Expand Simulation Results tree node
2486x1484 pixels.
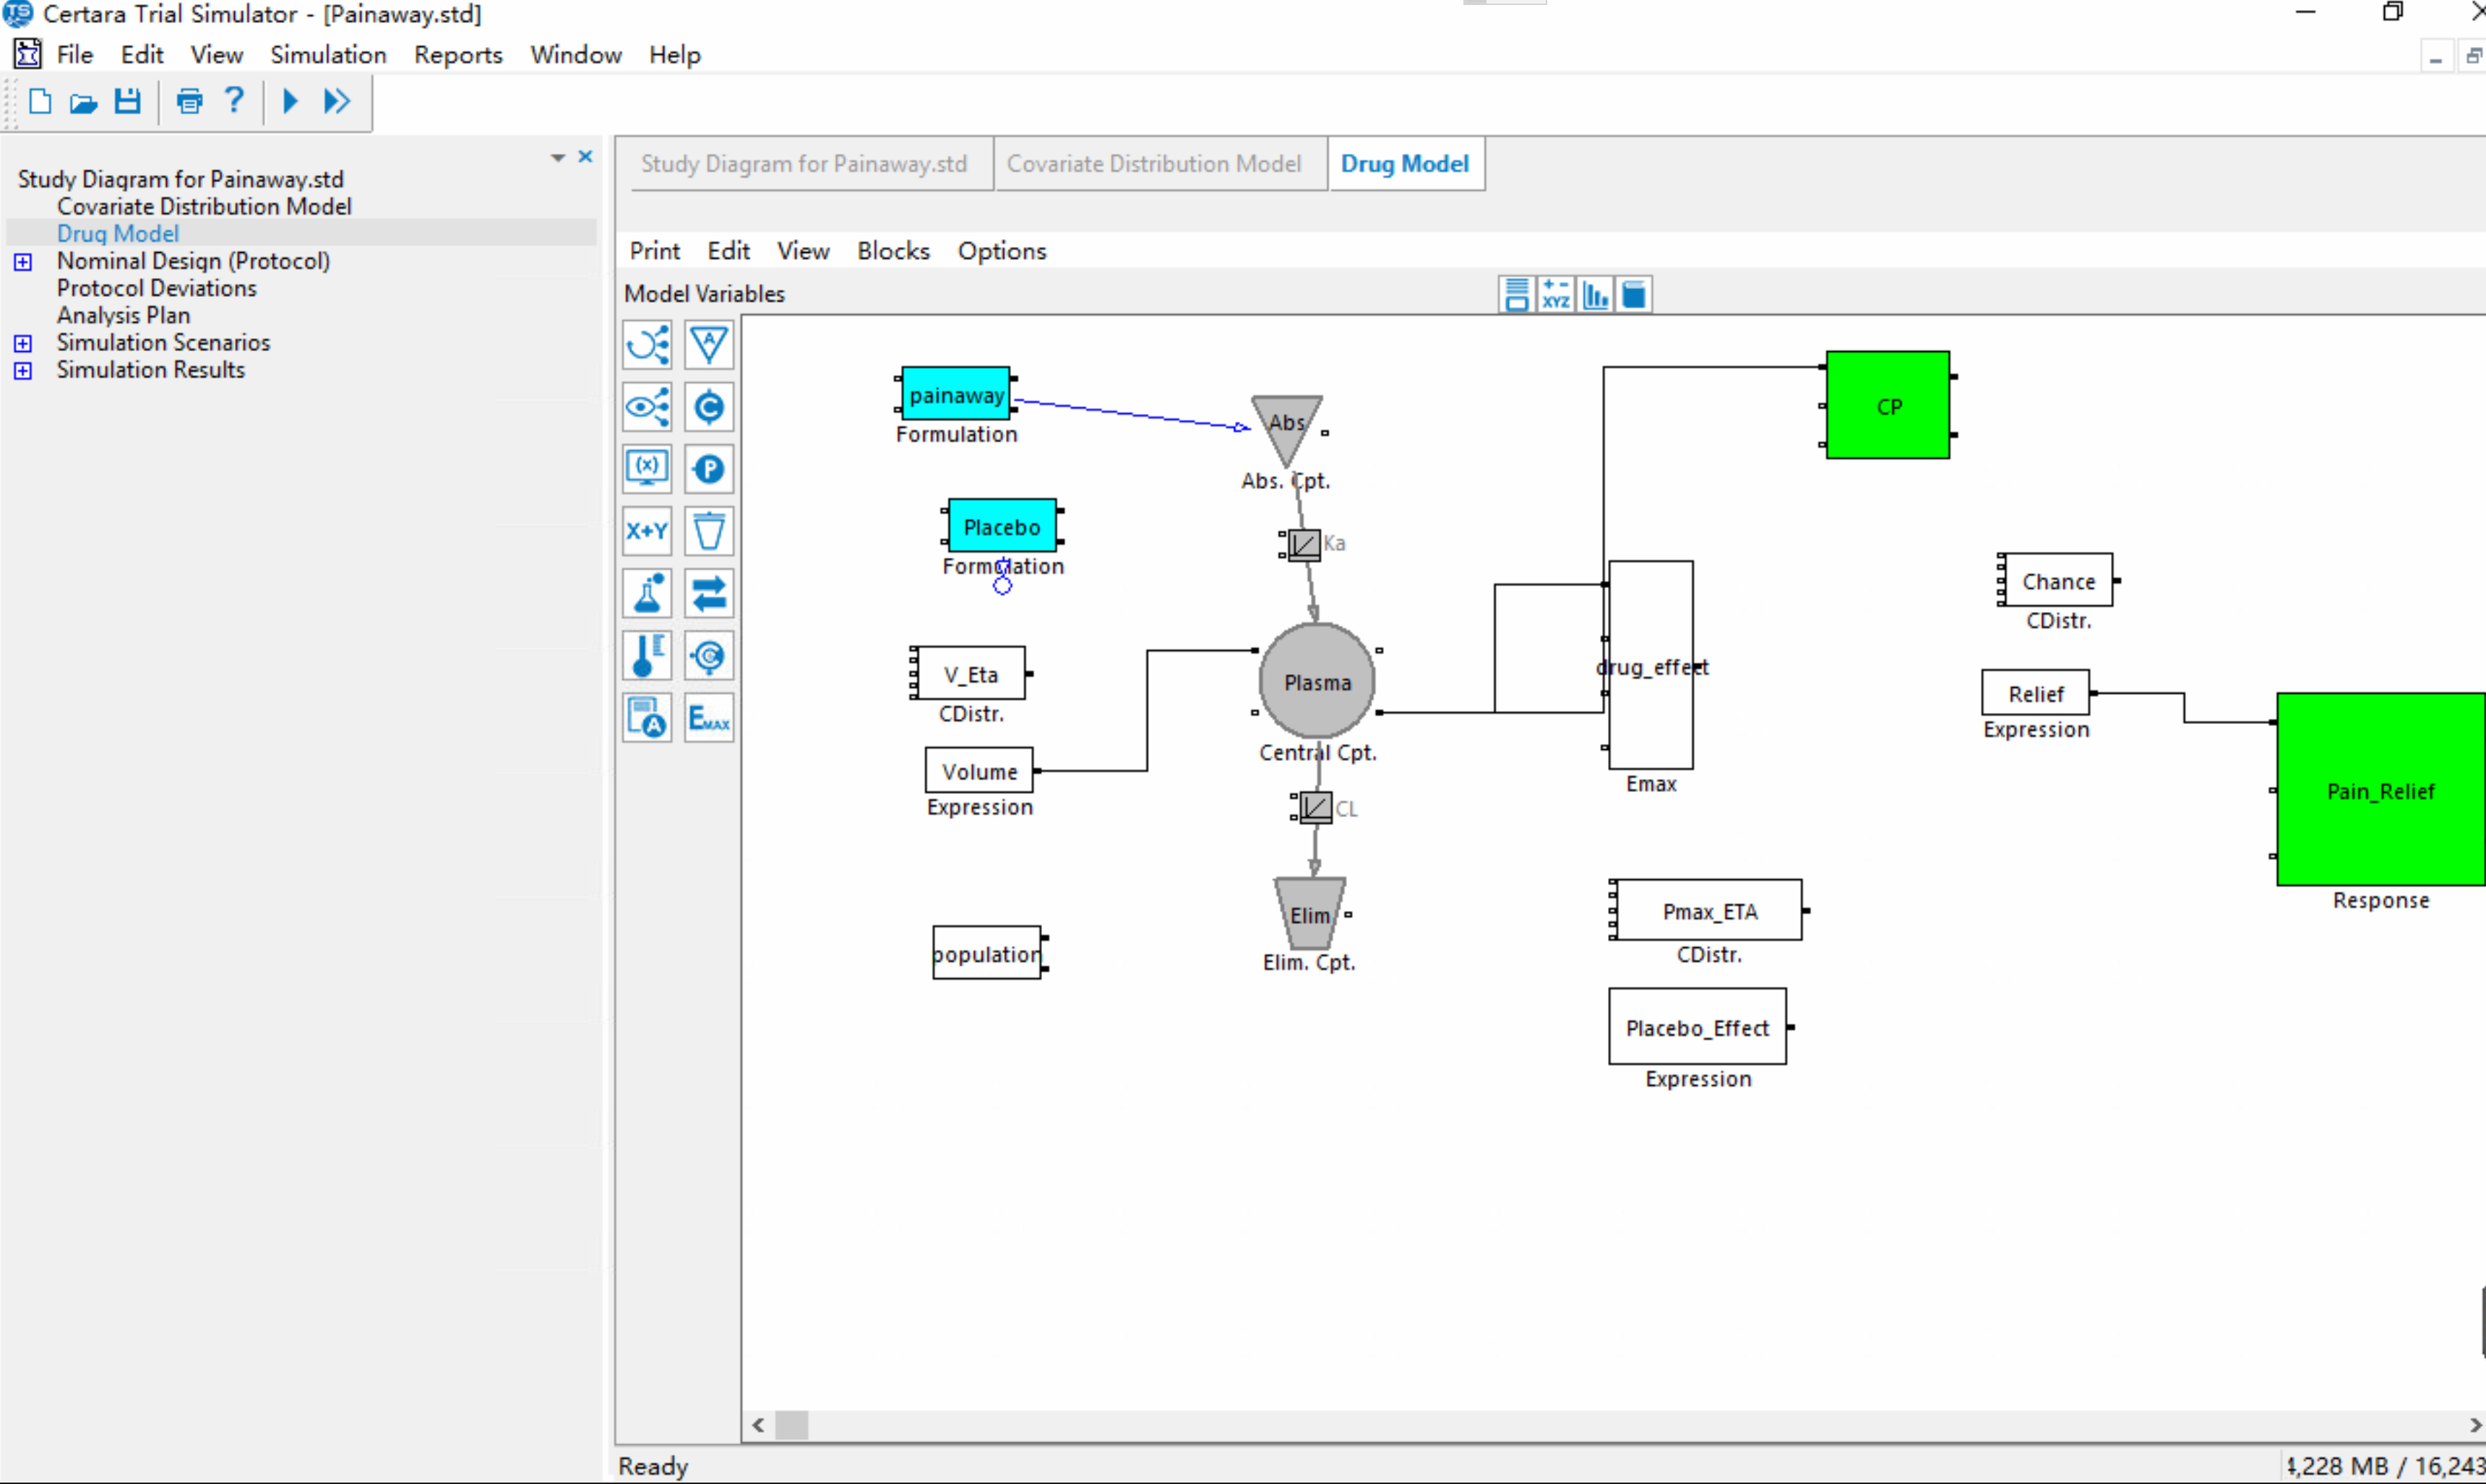coord(23,370)
